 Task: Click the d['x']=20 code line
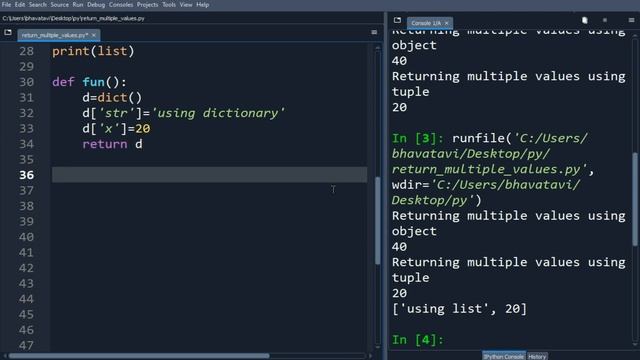click(x=116, y=129)
